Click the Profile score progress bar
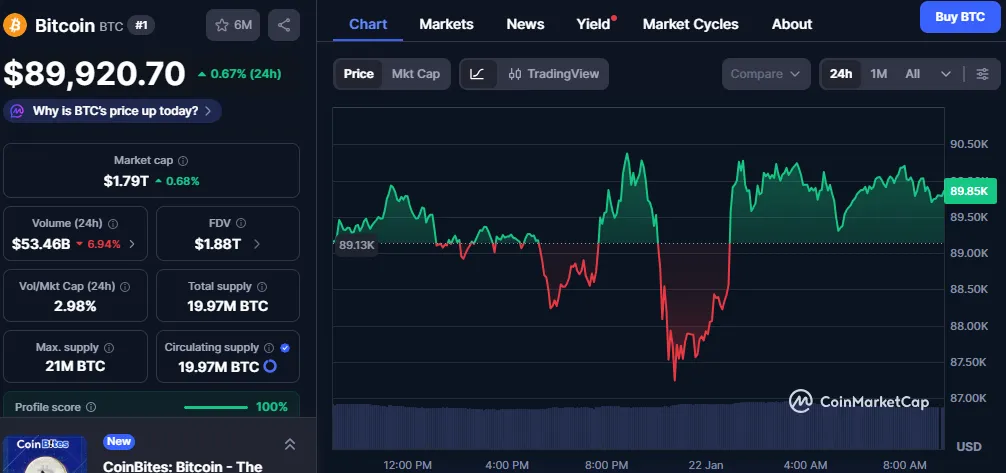 pyautogui.click(x=216, y=407)
